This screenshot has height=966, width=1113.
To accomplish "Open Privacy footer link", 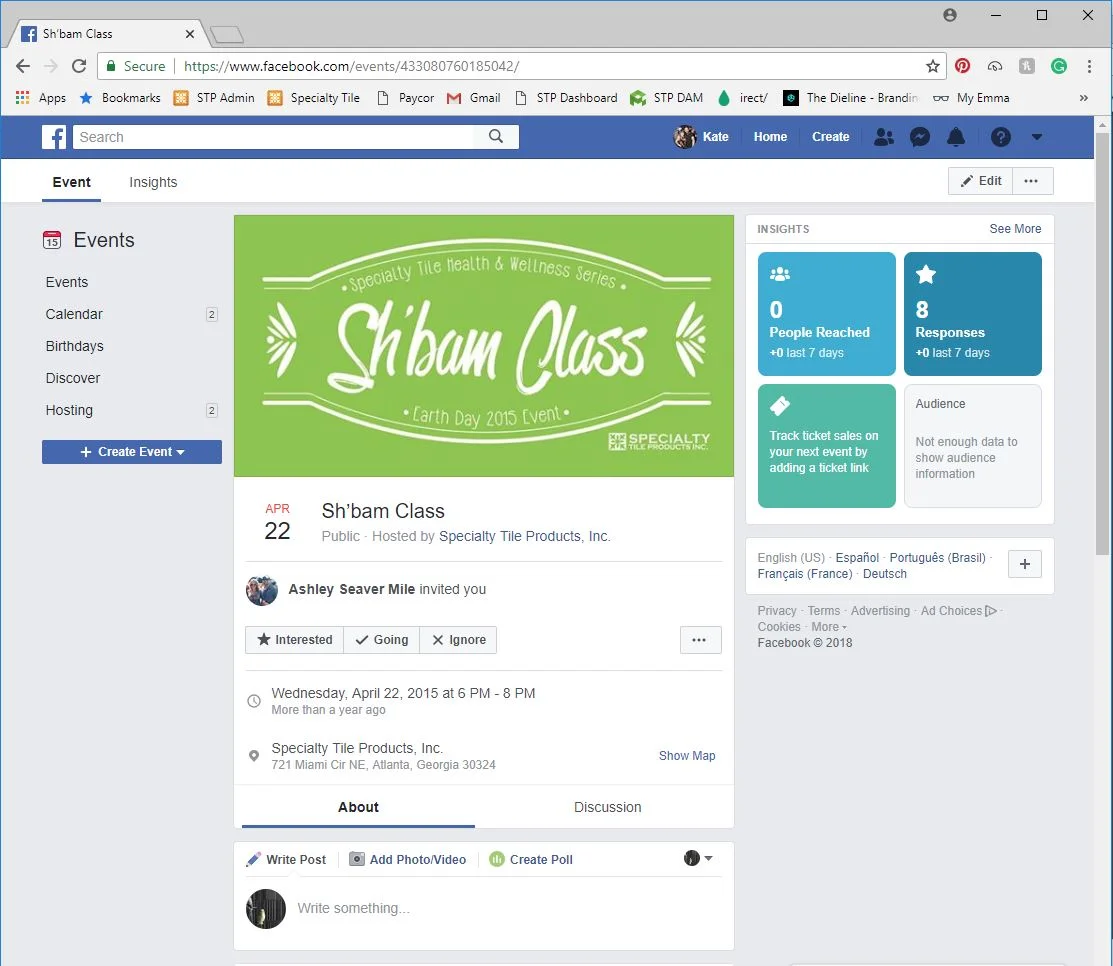I will tap(777, 610).
